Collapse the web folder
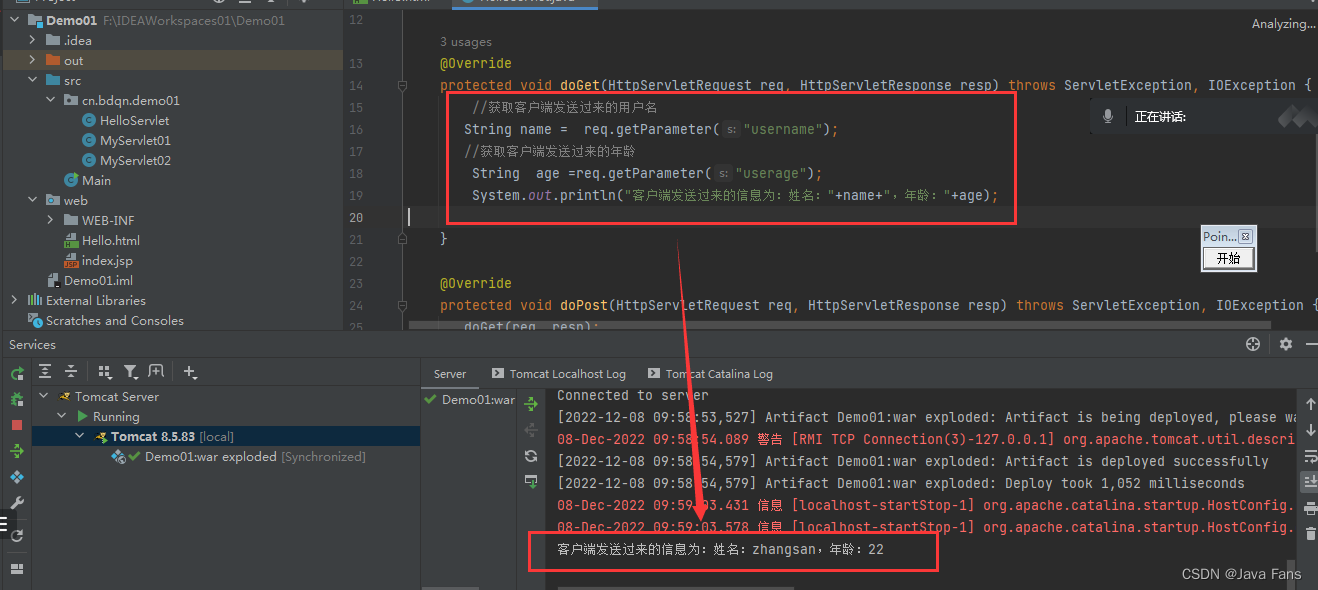The height and width of the screenshot is (590, 1318). [x=32, y=201]
